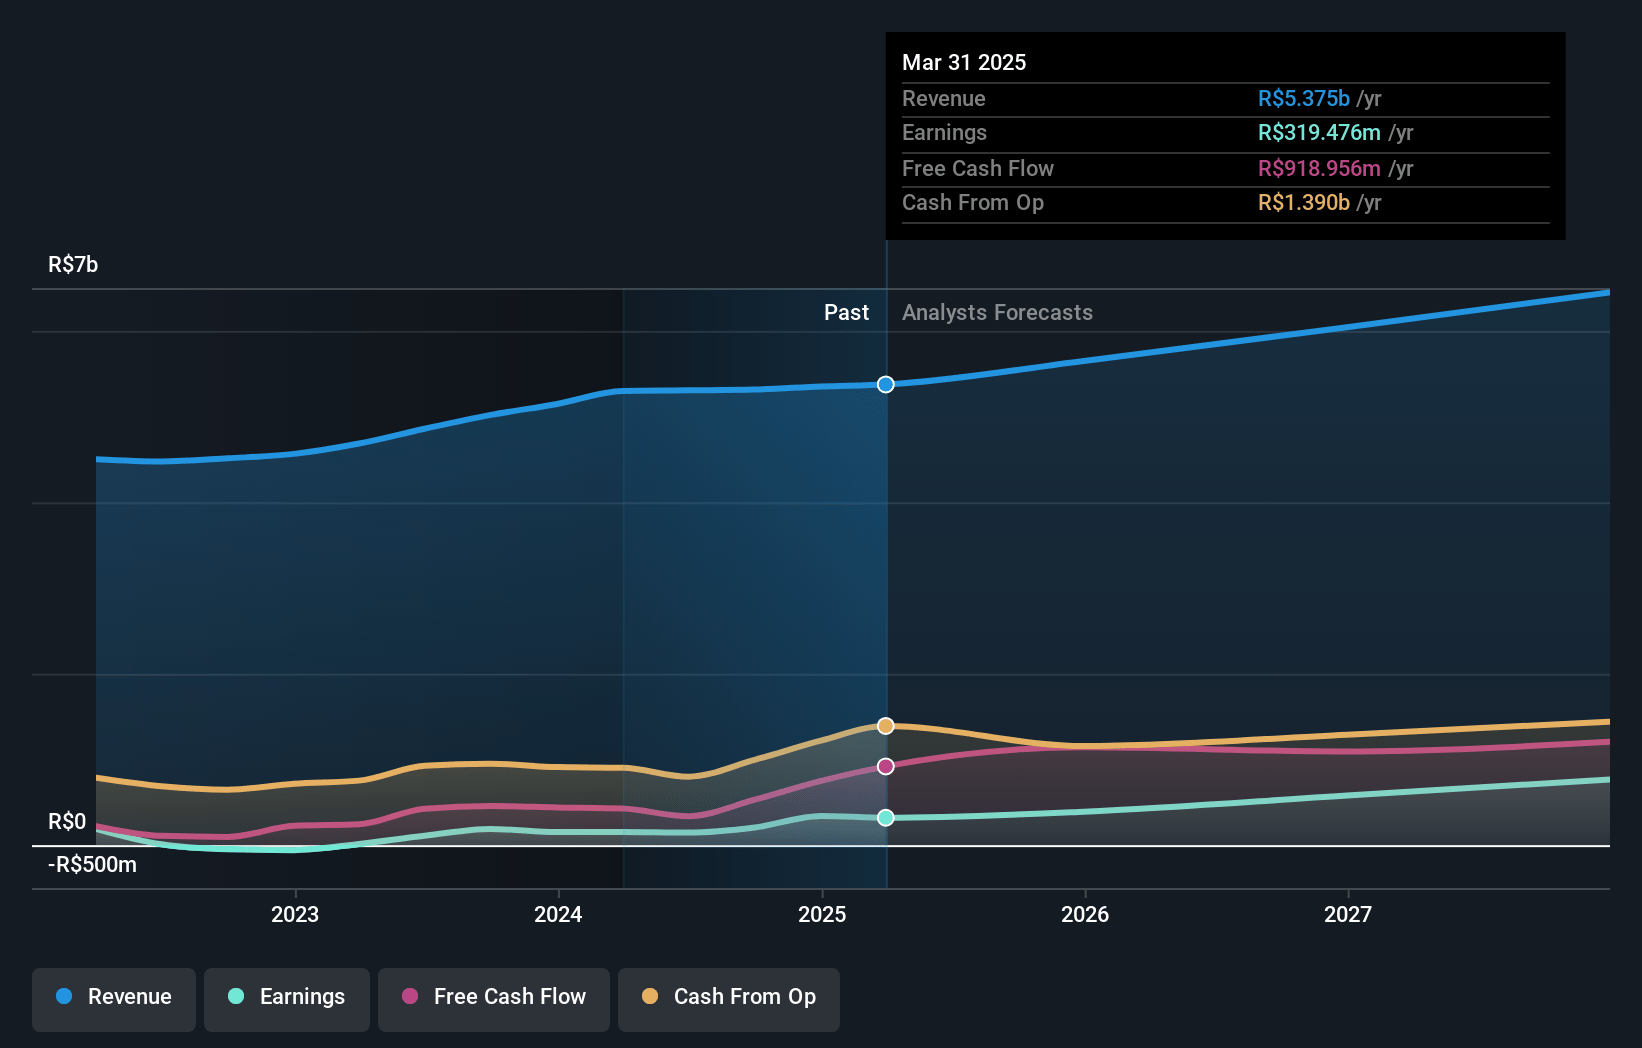Click the Earnings row label in tooltip
Viewport: 1642px width, 1048px height.
click(944, 132)
